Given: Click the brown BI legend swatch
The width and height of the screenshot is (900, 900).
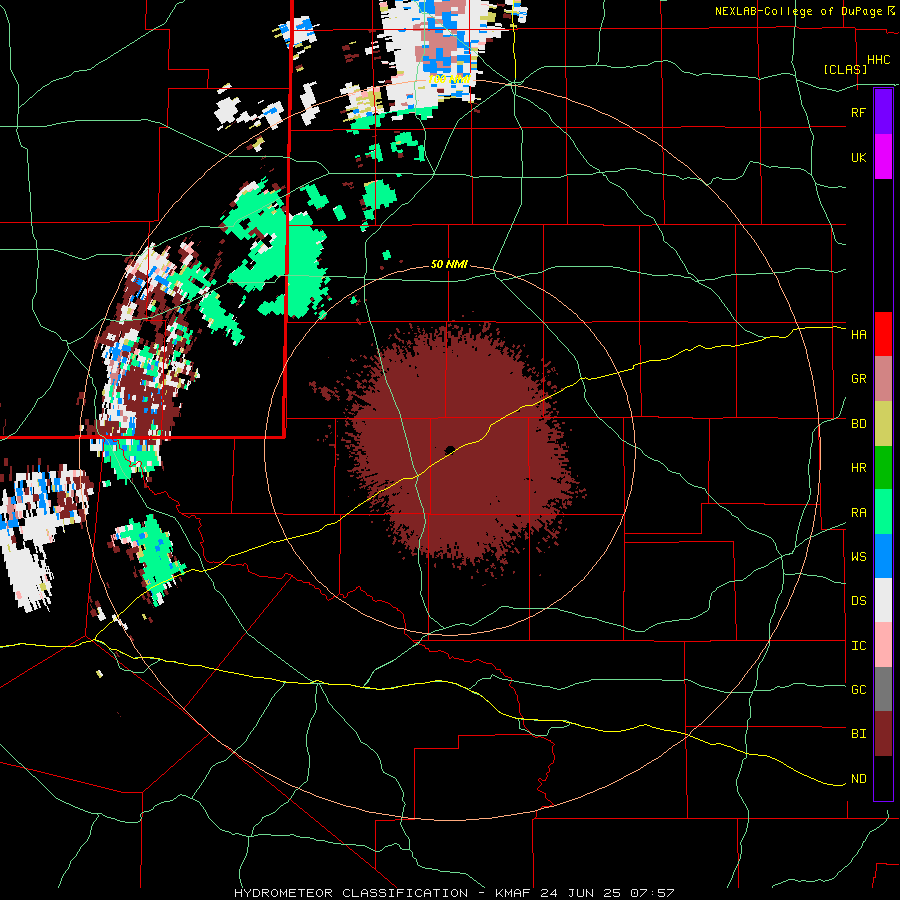Looking at the screenshot, I should (883, 734).
